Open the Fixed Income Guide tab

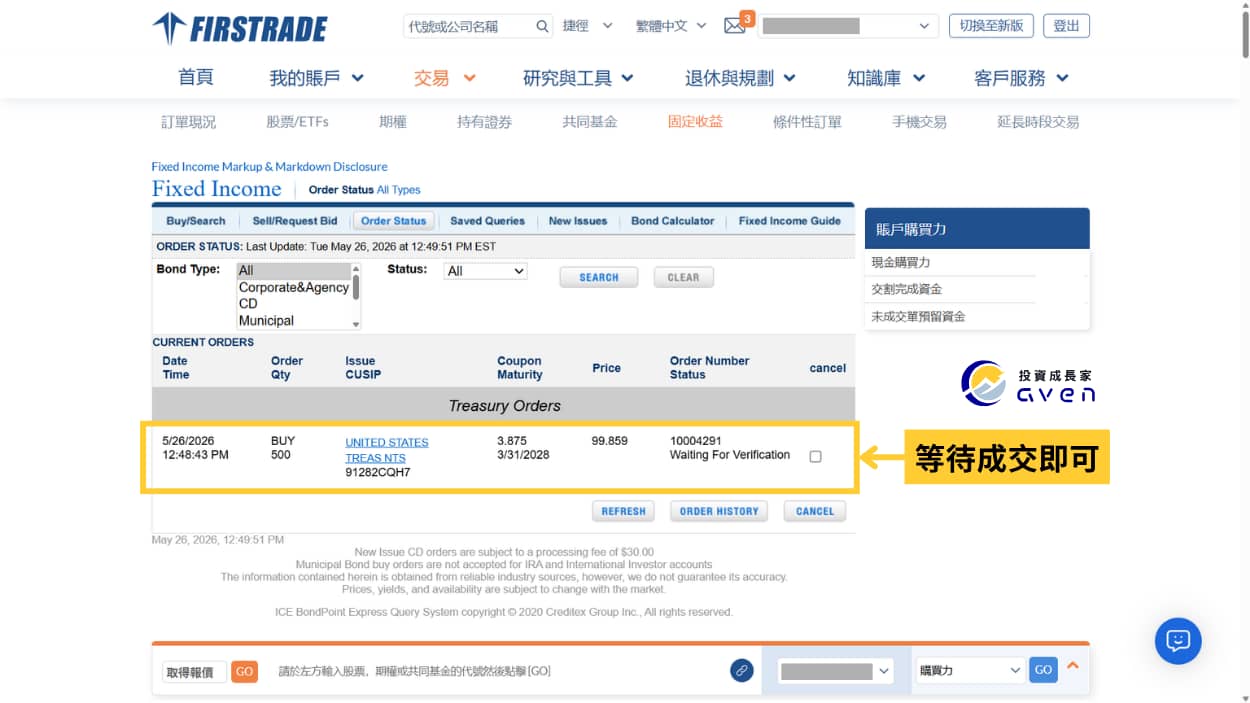pyautogui.click(x=790, y=221)
